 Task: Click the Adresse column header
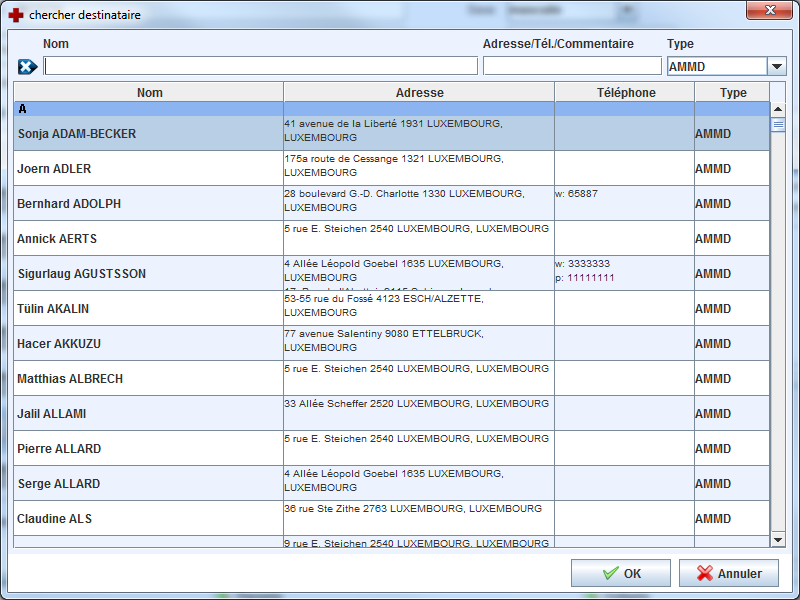(x=419, y=92)
